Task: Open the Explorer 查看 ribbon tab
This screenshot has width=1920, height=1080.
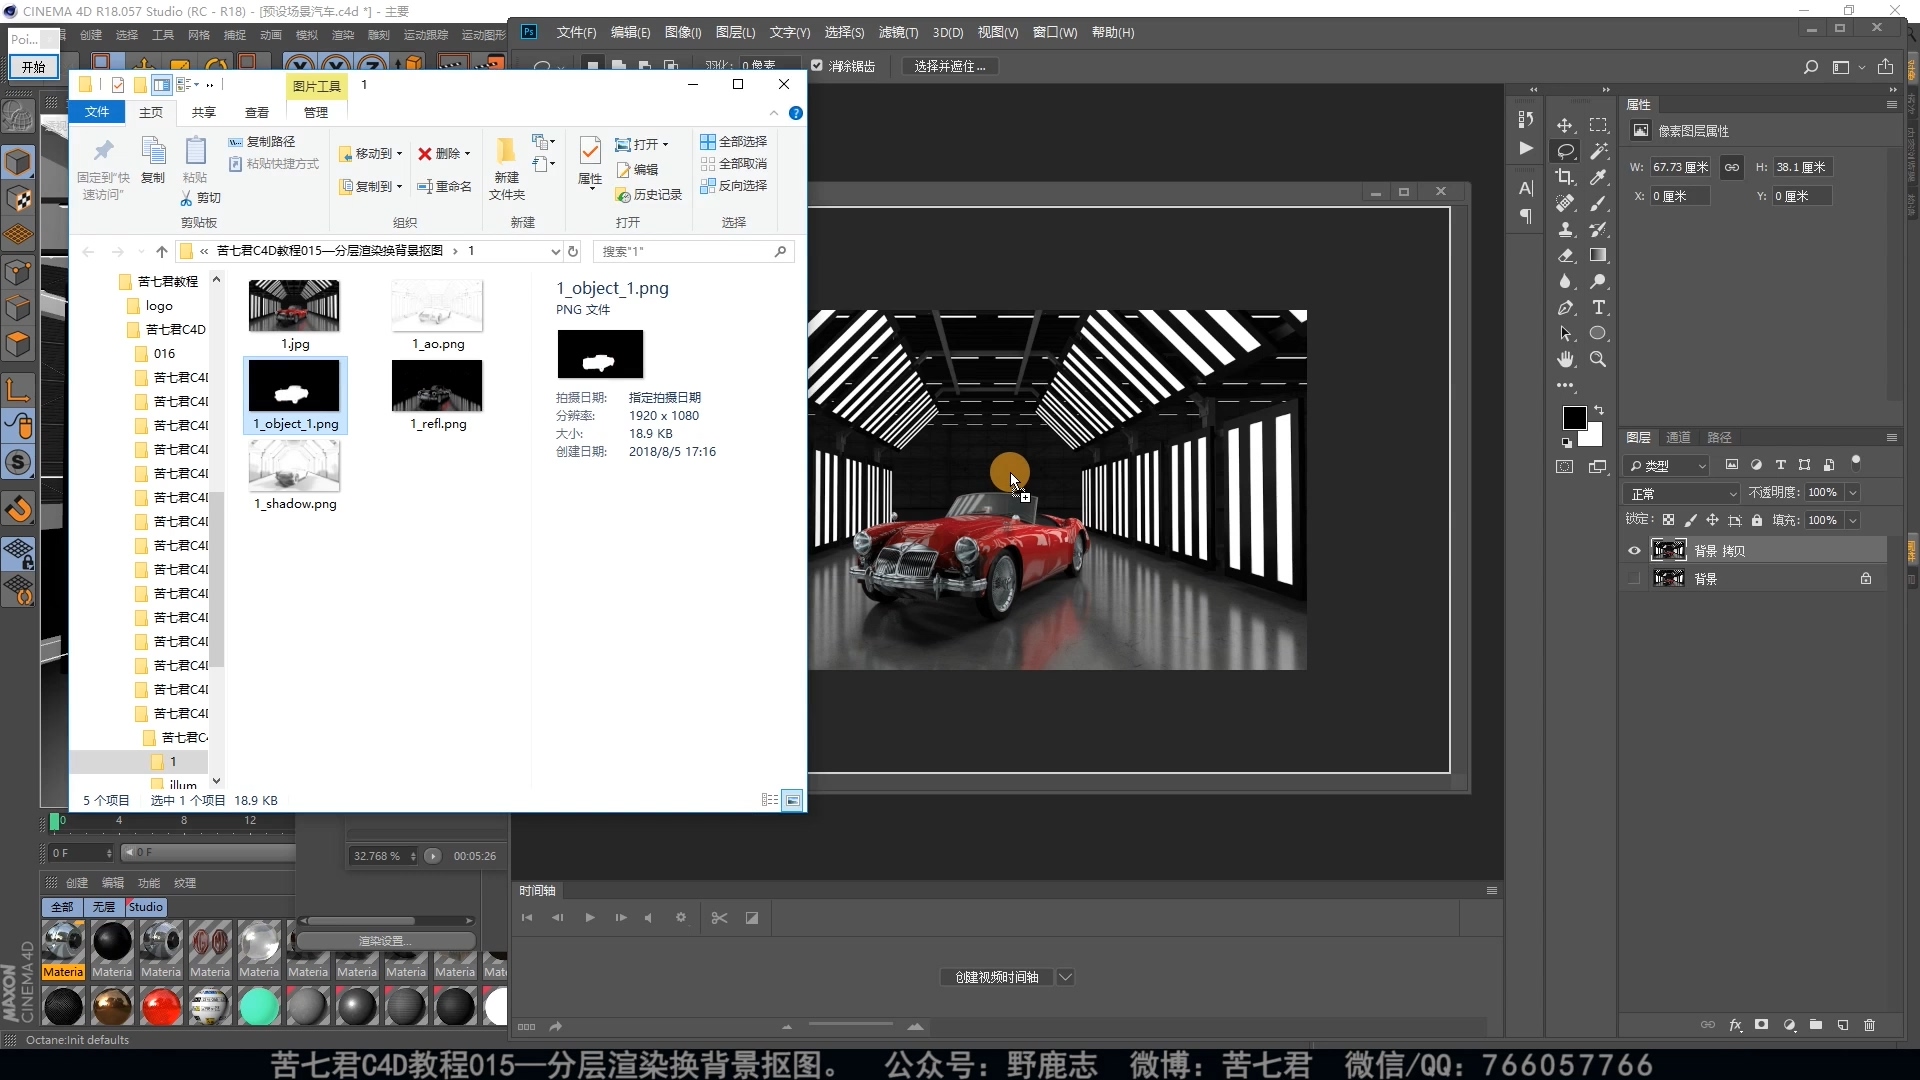Action: [257, 113]
